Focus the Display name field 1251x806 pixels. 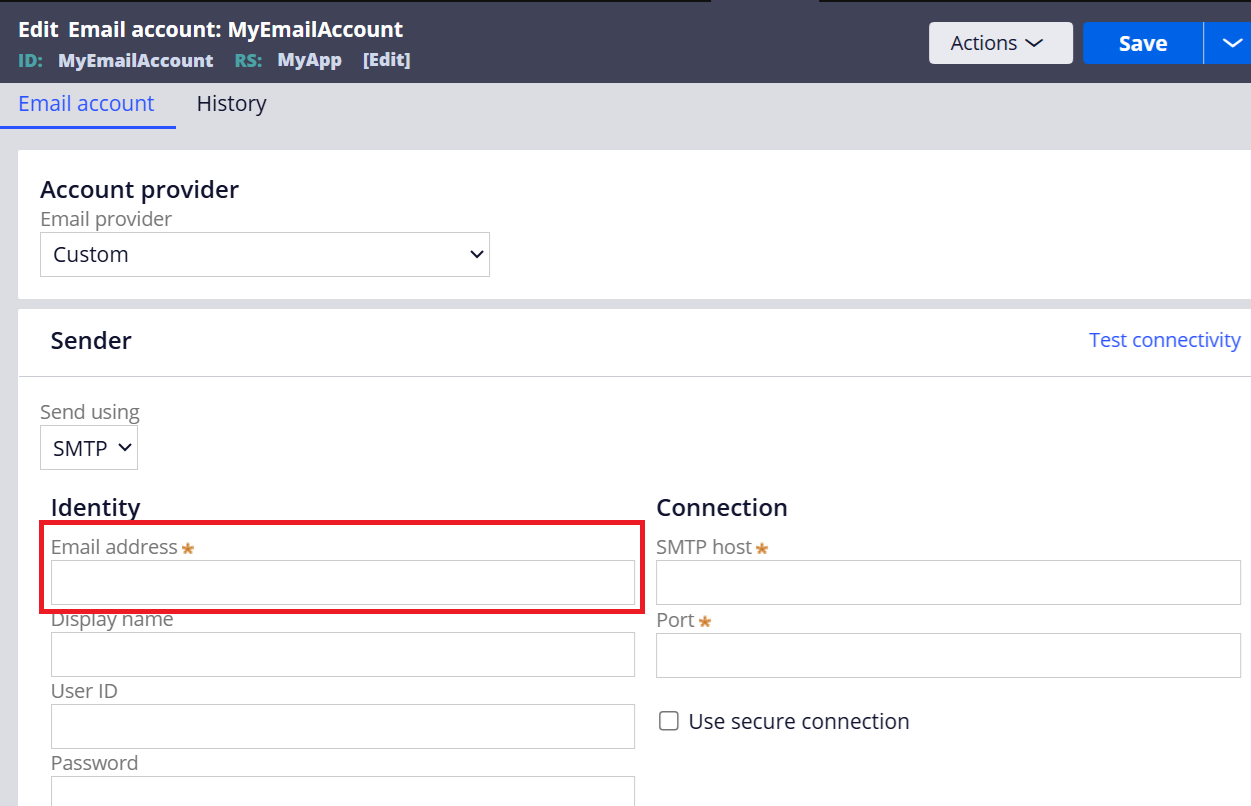(342, 654)
